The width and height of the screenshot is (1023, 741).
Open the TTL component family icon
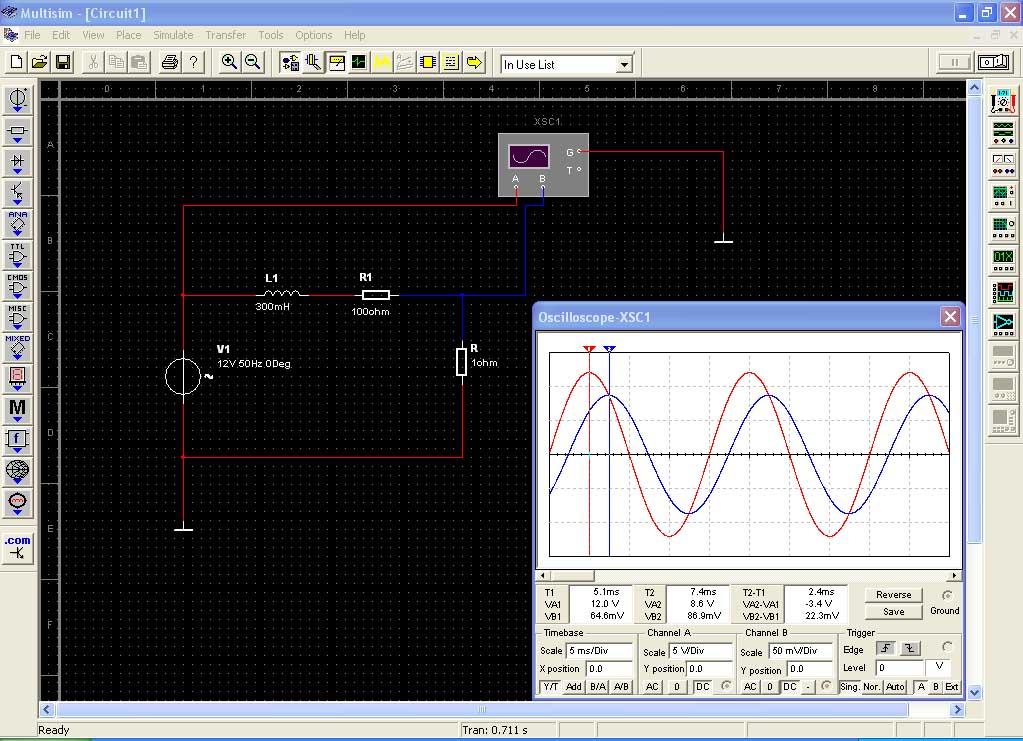coord(18,255)
